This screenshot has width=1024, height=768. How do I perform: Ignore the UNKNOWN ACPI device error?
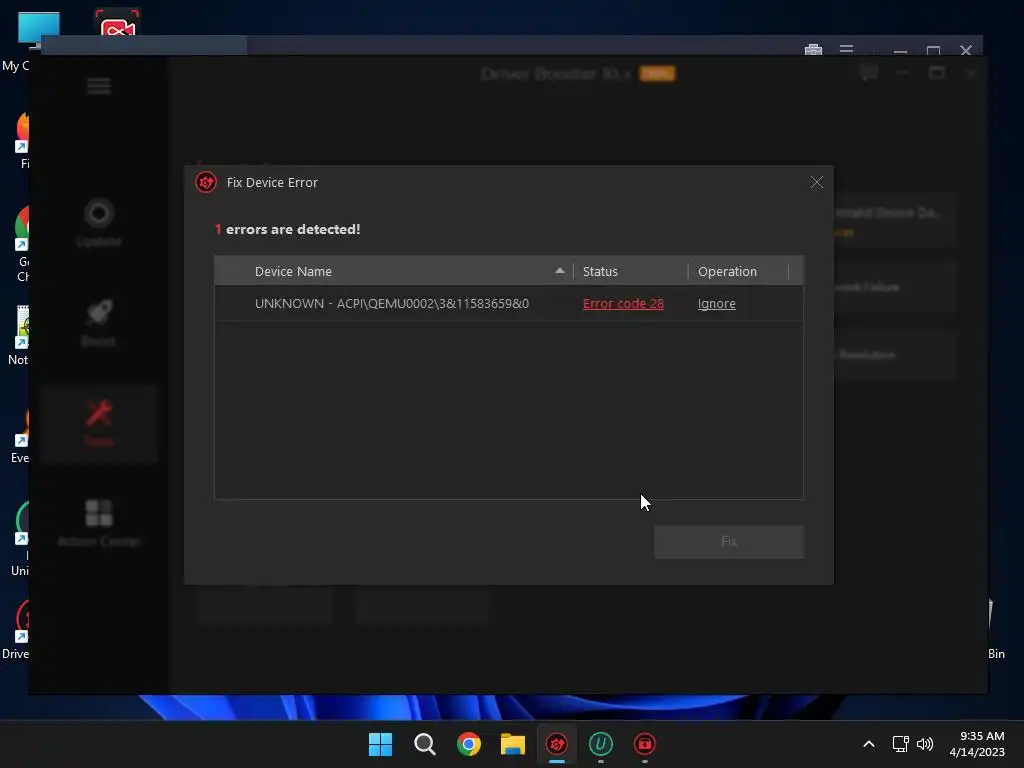coord(716,304)
